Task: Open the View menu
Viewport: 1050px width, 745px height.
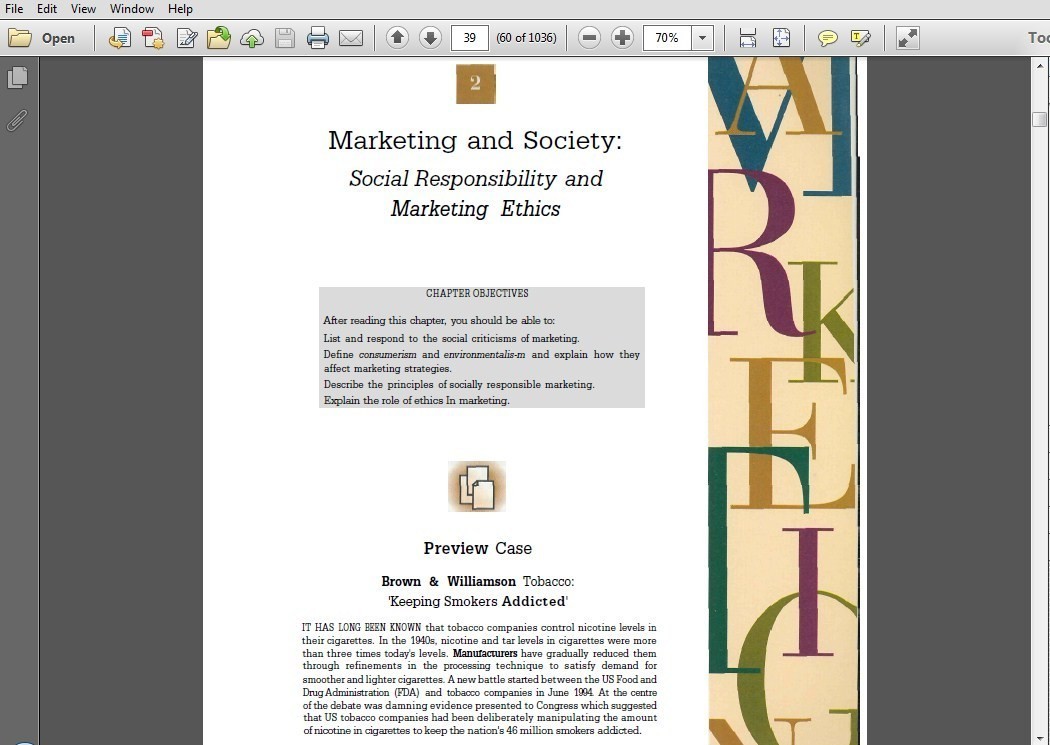Action: [x=83, y=9]
